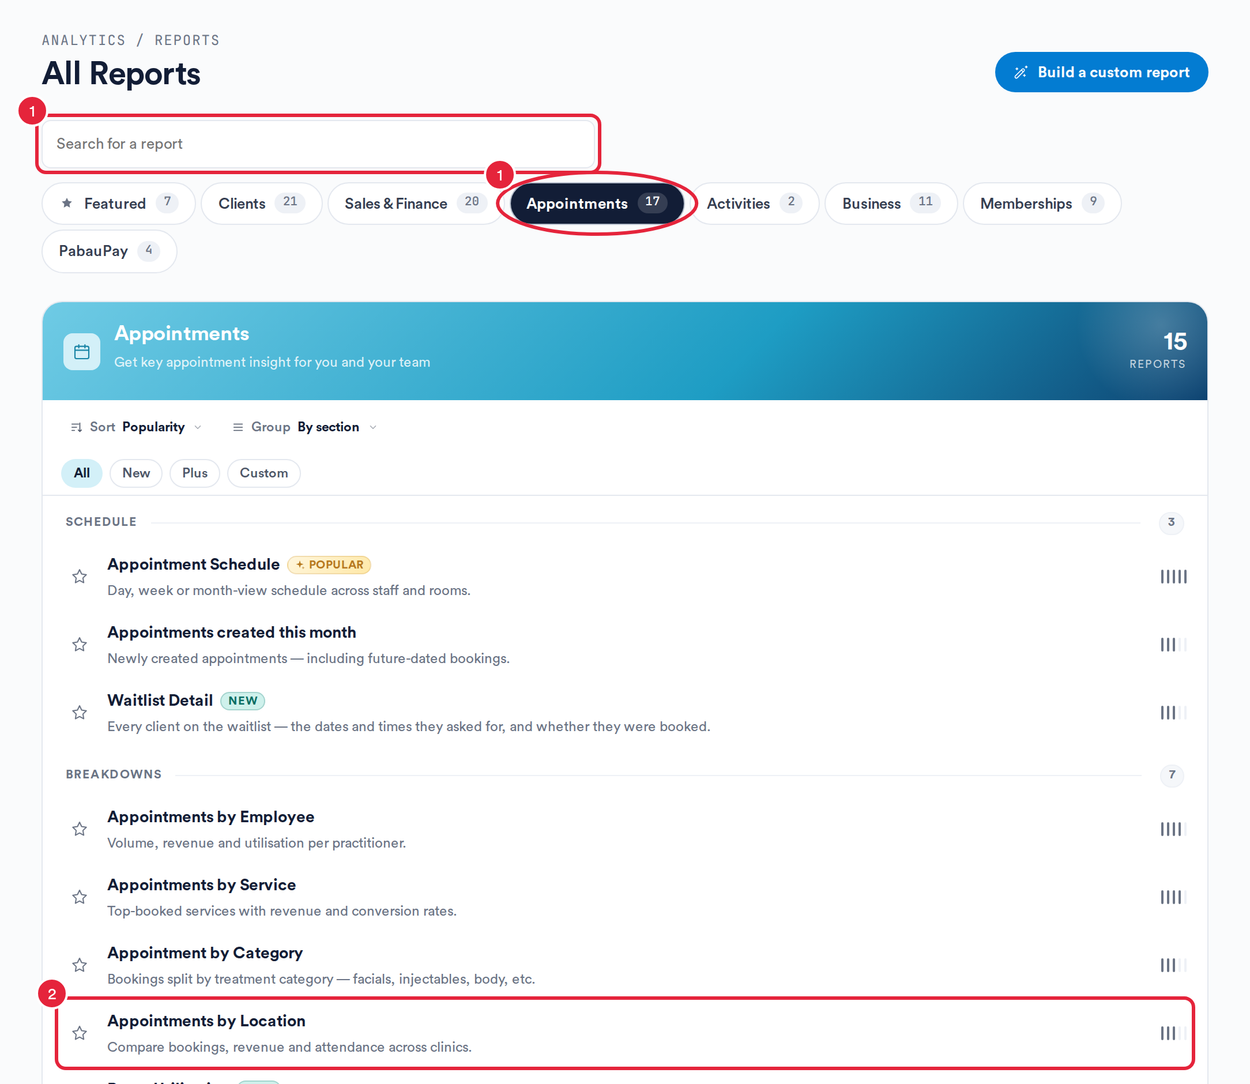Click the BREAKDOWNS section count 7
This screenshot has width=1250, height=1084.
(x=1172, y=775)
